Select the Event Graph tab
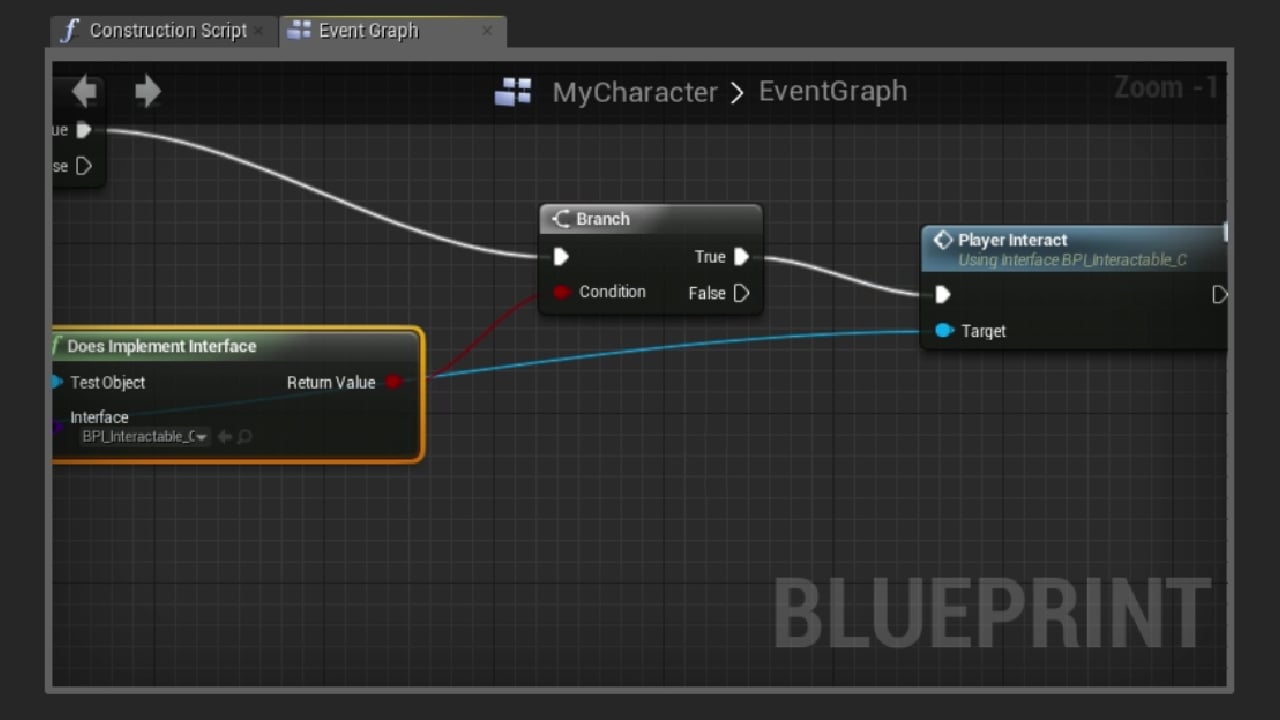 tap(368, 31)
